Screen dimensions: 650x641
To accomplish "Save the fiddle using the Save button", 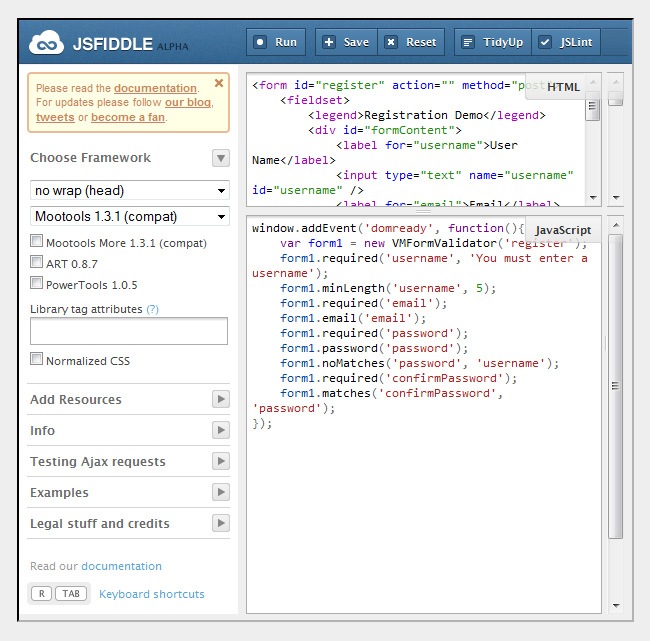I will pyautogui.click(x=344, y=42).
